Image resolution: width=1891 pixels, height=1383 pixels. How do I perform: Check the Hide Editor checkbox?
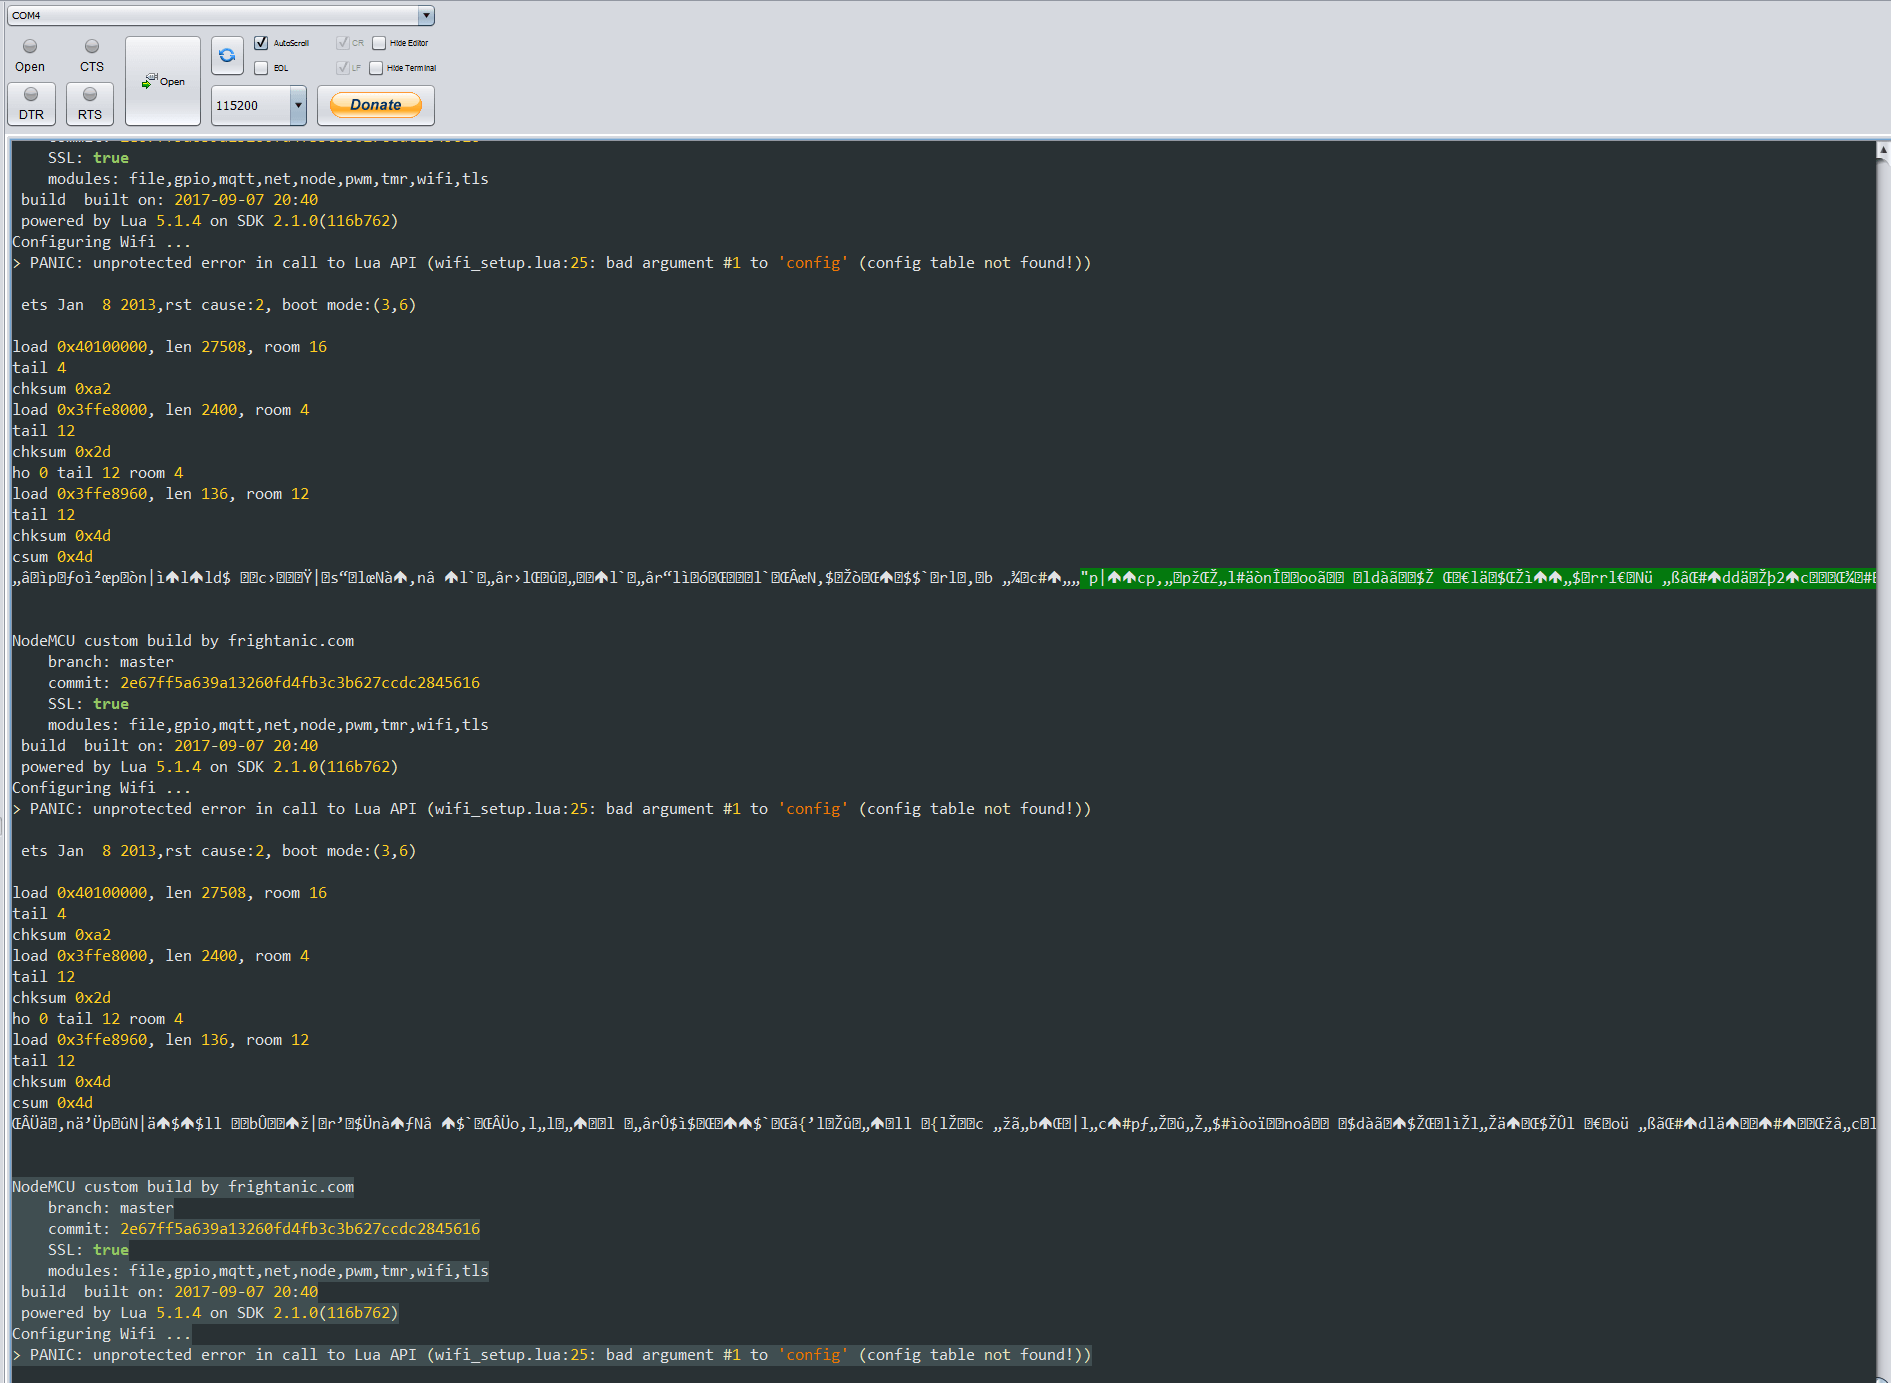pos(379,43)
